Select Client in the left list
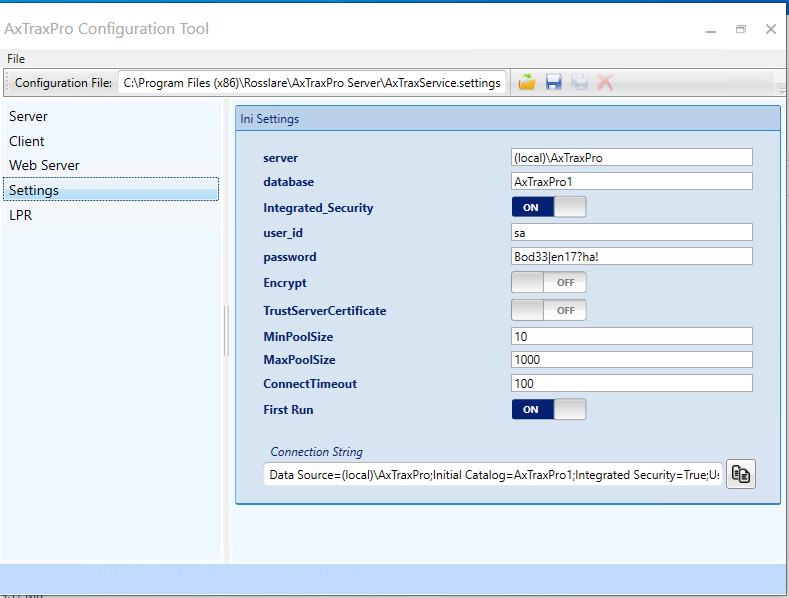 tap(111, 141)
